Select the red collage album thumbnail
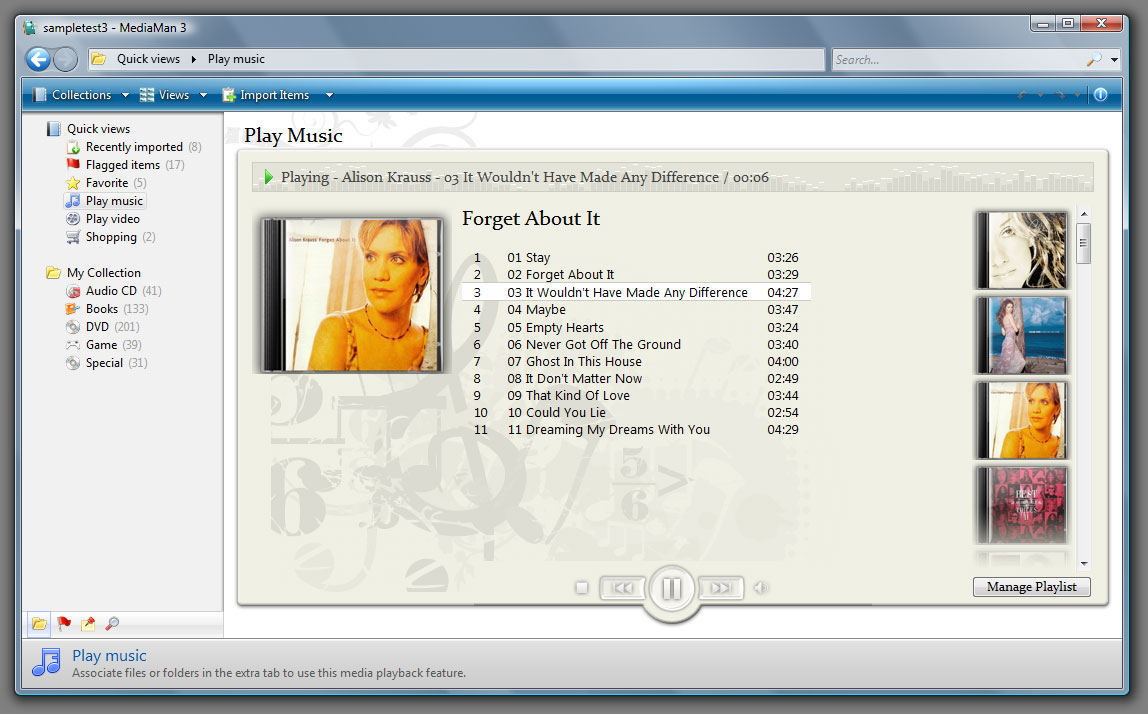The image size is (1148, 714). click(x=1022, y=505)
